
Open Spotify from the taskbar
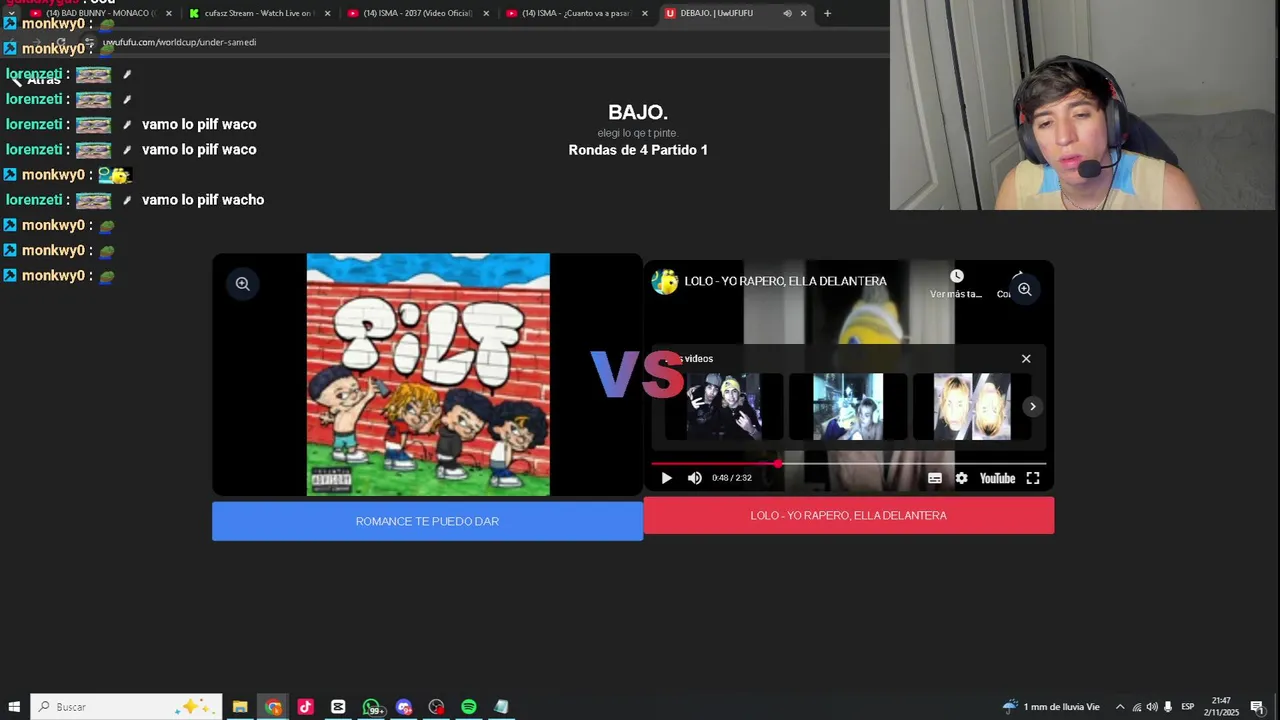(469, 707)
